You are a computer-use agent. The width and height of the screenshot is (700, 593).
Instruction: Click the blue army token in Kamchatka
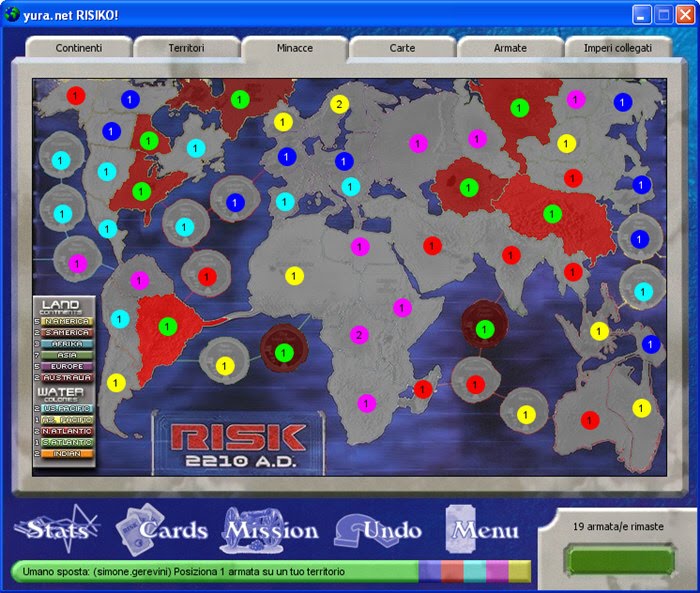(x=622, y=102)
